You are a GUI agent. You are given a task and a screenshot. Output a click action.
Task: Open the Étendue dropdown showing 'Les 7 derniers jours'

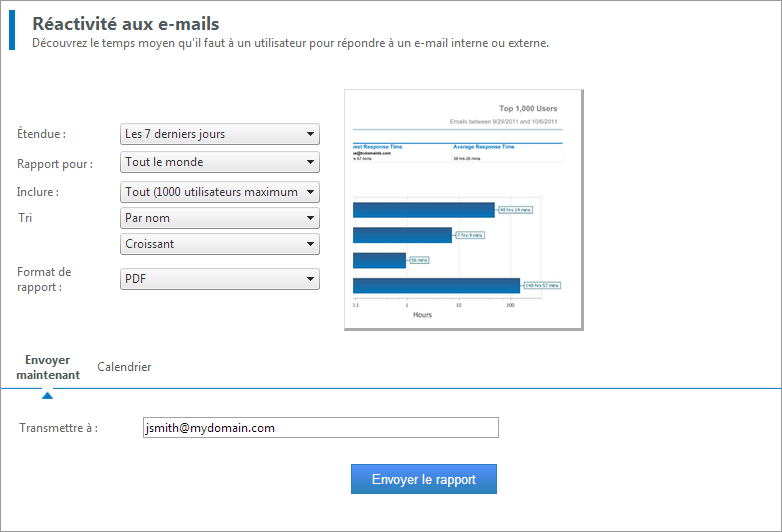tap(219, 134)
